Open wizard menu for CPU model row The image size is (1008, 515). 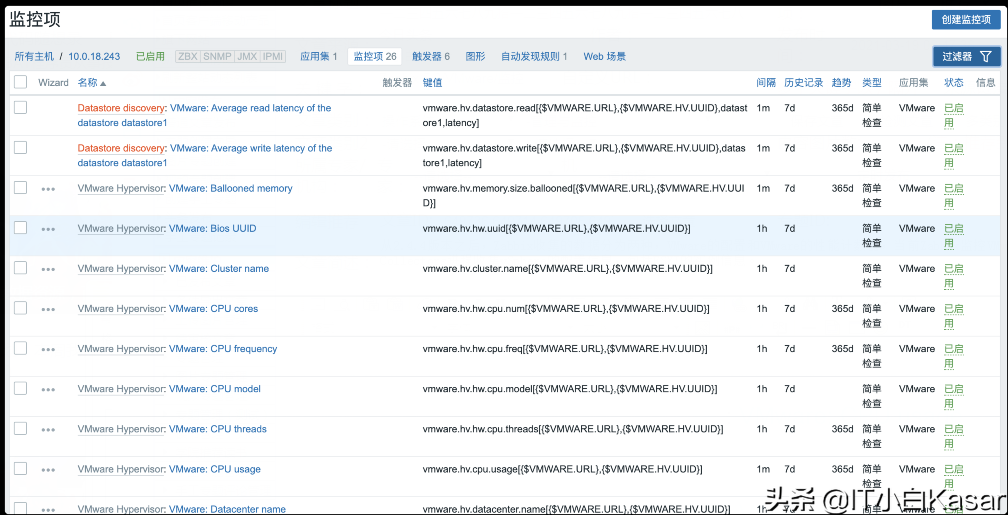pyautogui.click(x=48, y=390)
